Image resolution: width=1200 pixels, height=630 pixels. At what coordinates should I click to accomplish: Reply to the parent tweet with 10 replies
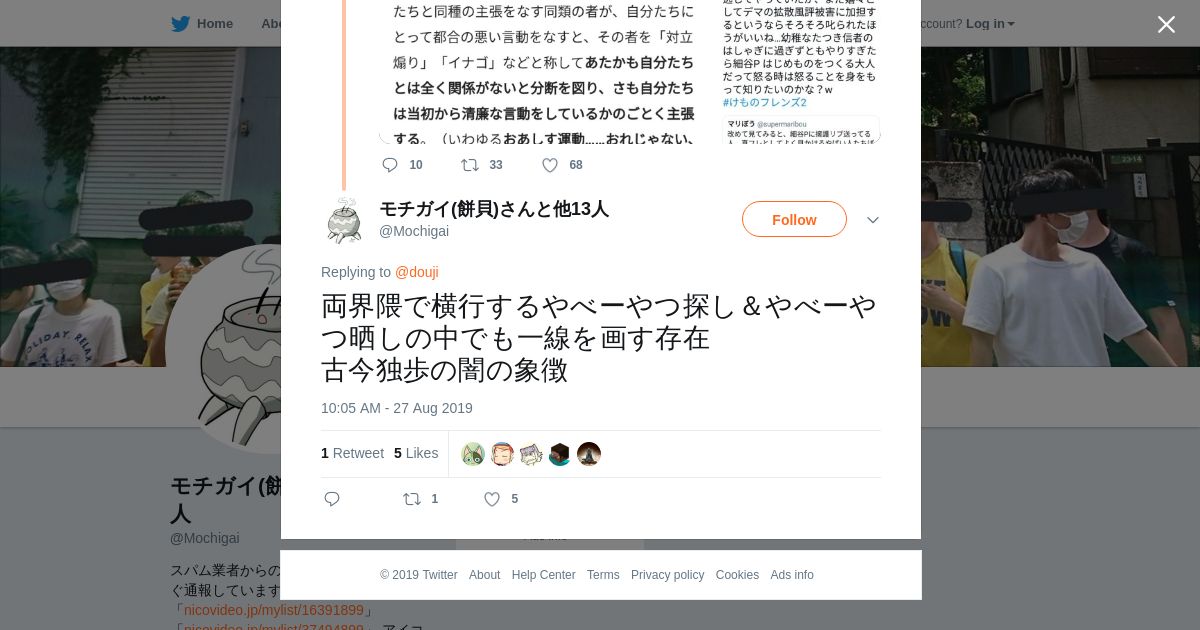390,165
